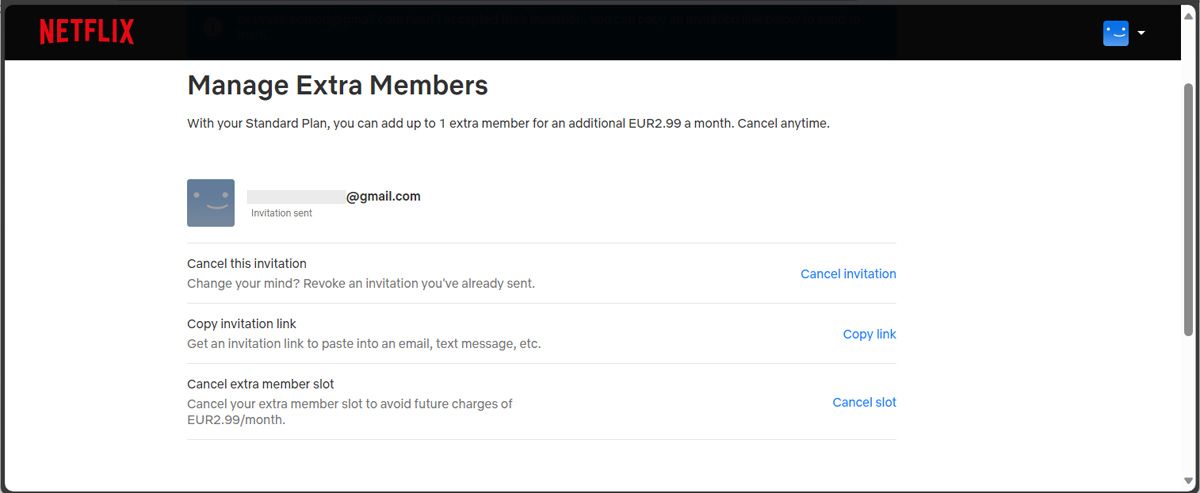The height and width of the screenshot is (493, 1200).
Task: Click the 'Get an invitation link' description
Action: coord(364,344)
